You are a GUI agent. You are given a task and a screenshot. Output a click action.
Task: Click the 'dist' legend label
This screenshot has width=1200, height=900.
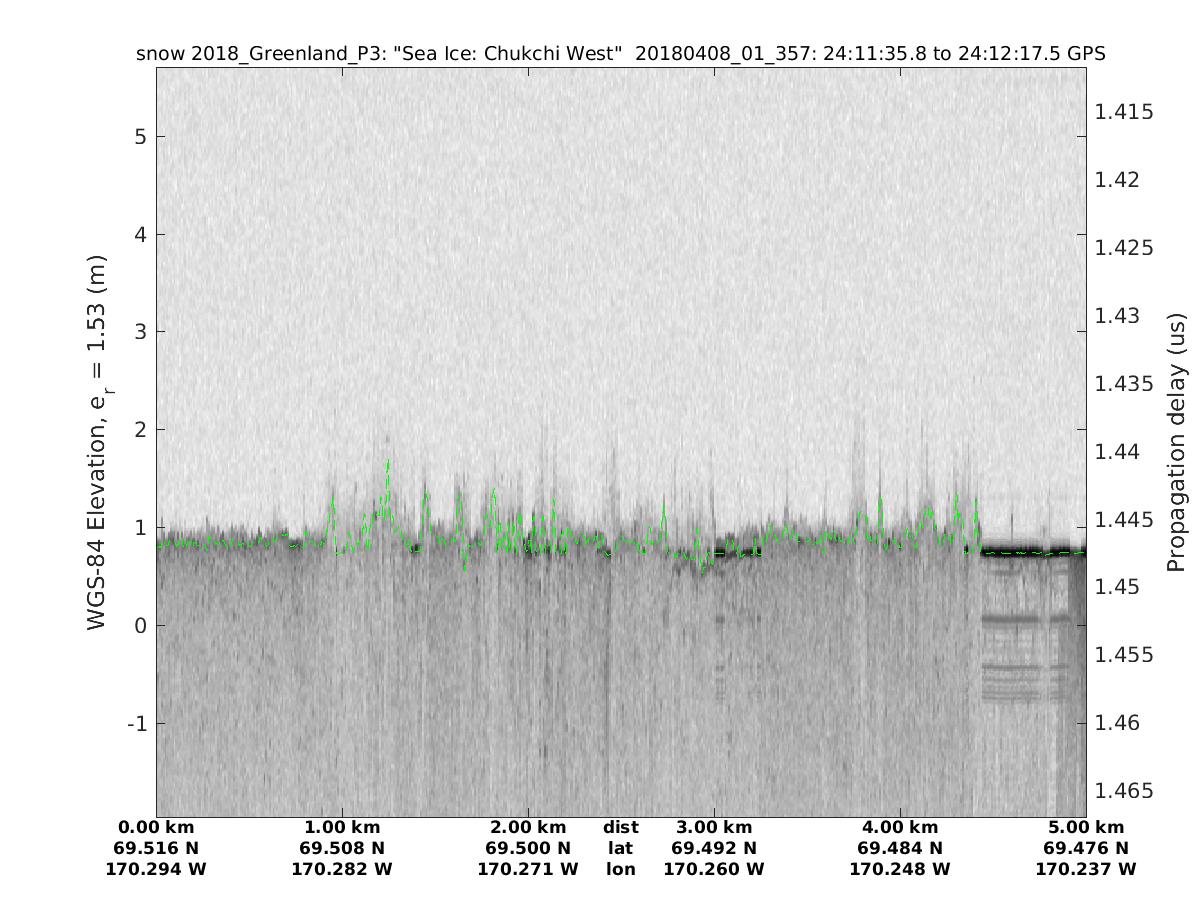(620, 827)
